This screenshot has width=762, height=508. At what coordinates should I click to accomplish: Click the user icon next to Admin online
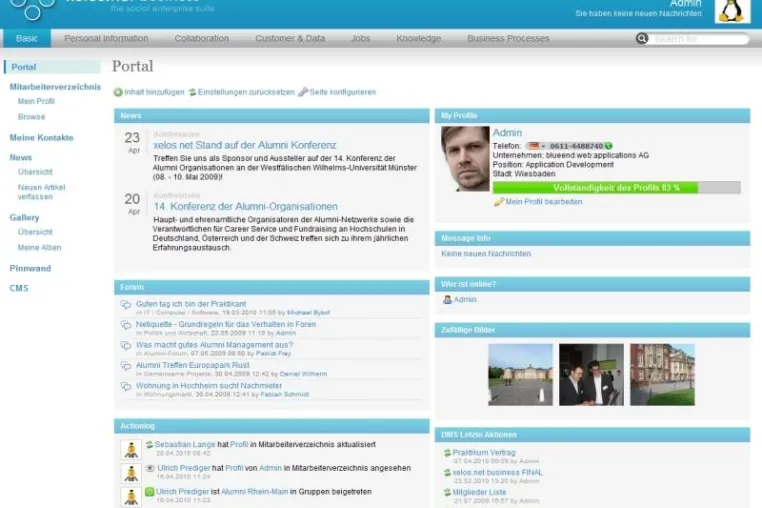pyautogui.click(x=448, y=300)
